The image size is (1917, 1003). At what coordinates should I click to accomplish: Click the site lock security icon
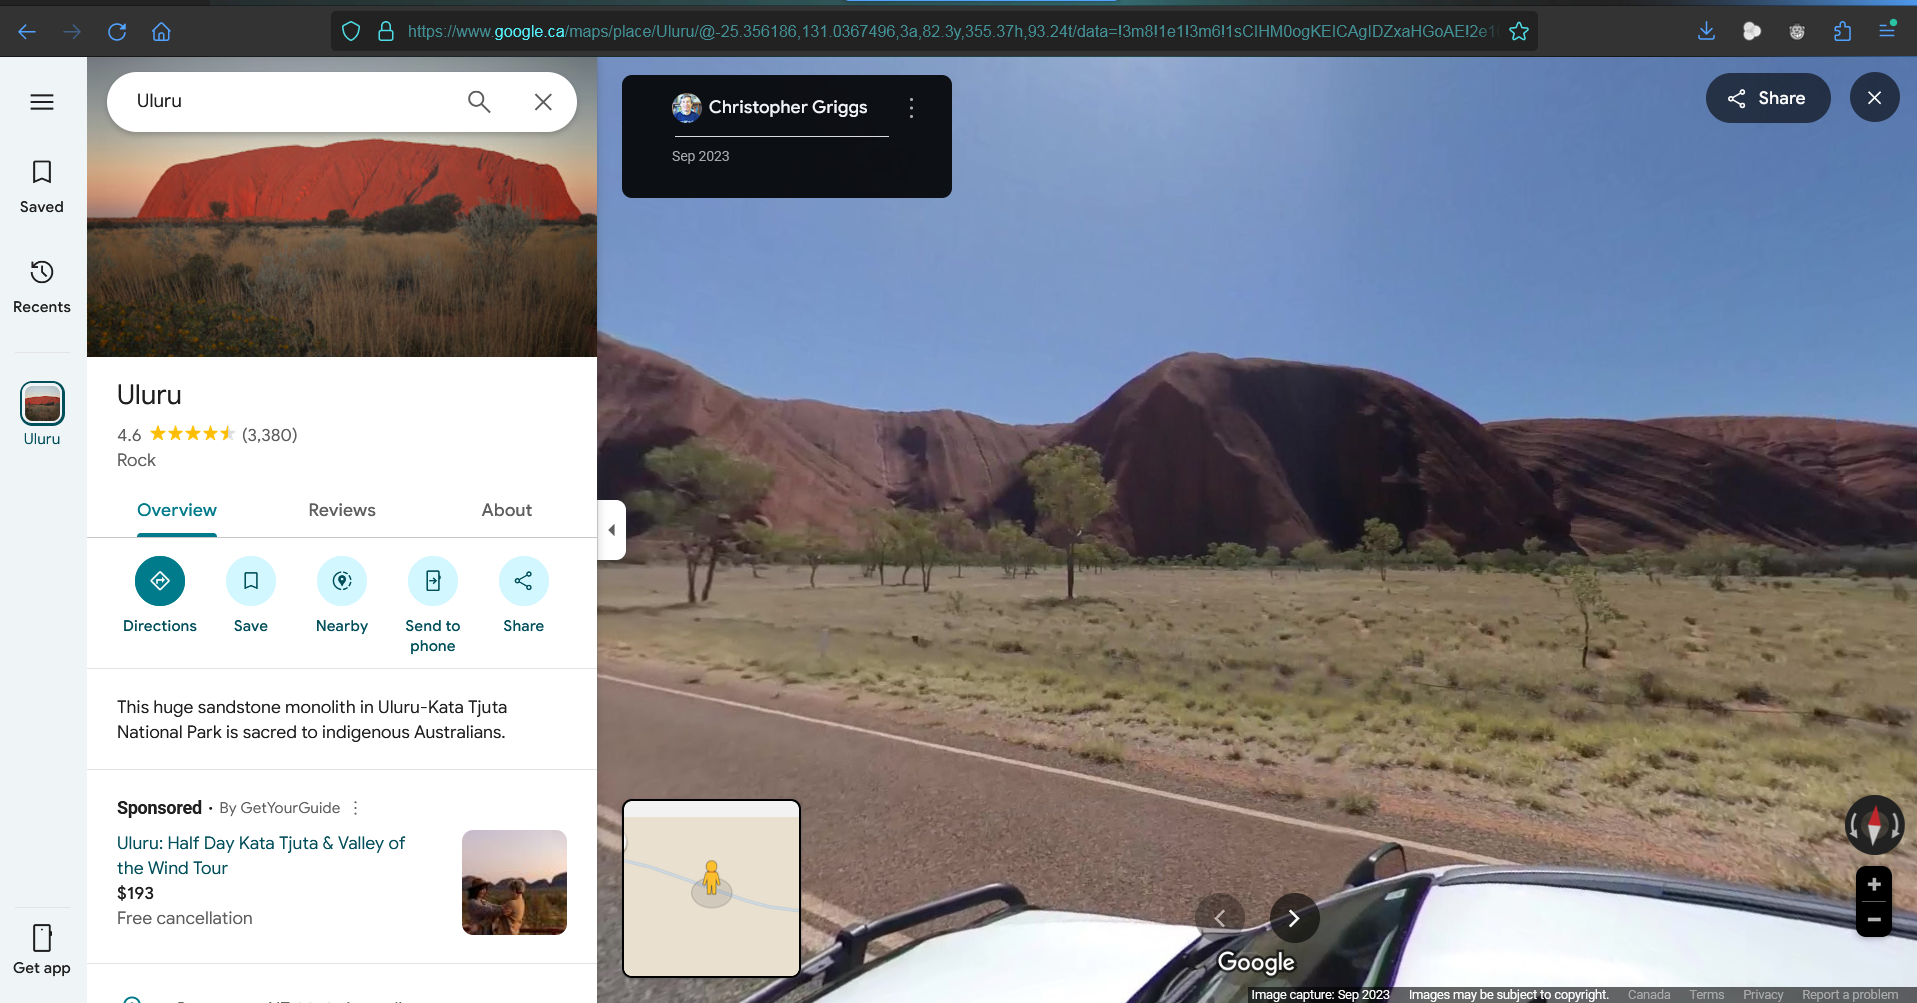point(386,31)
